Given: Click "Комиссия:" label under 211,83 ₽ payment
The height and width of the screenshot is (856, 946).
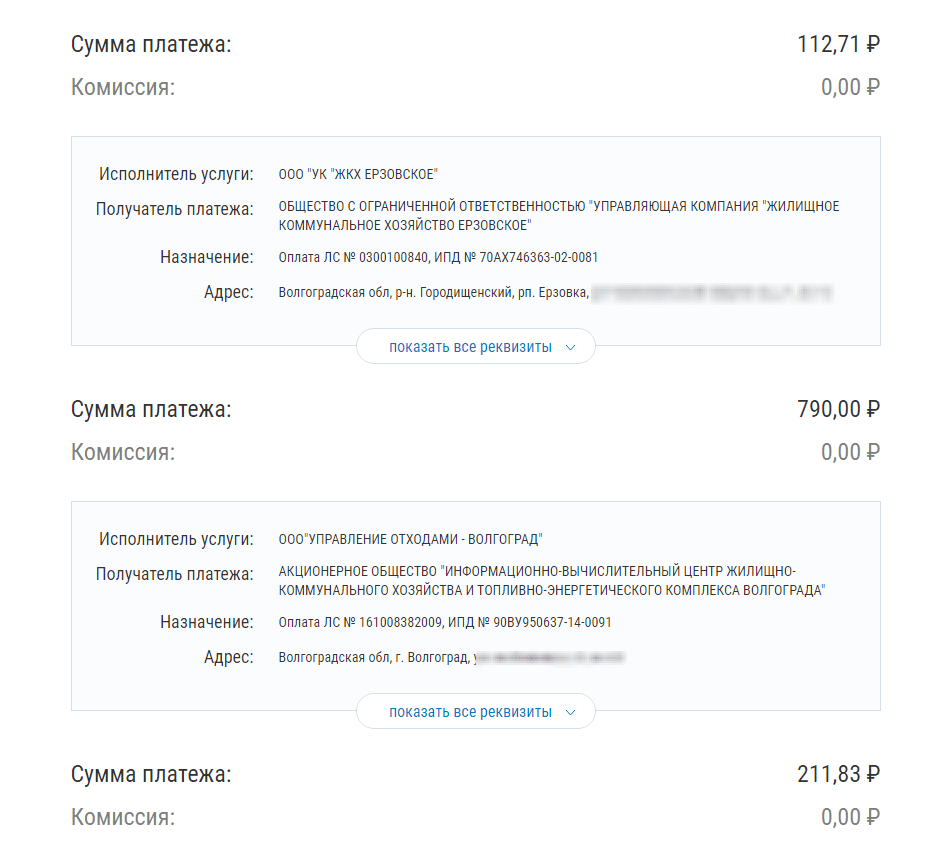Looking at the screenshot, I should click(x=123, y=817).
